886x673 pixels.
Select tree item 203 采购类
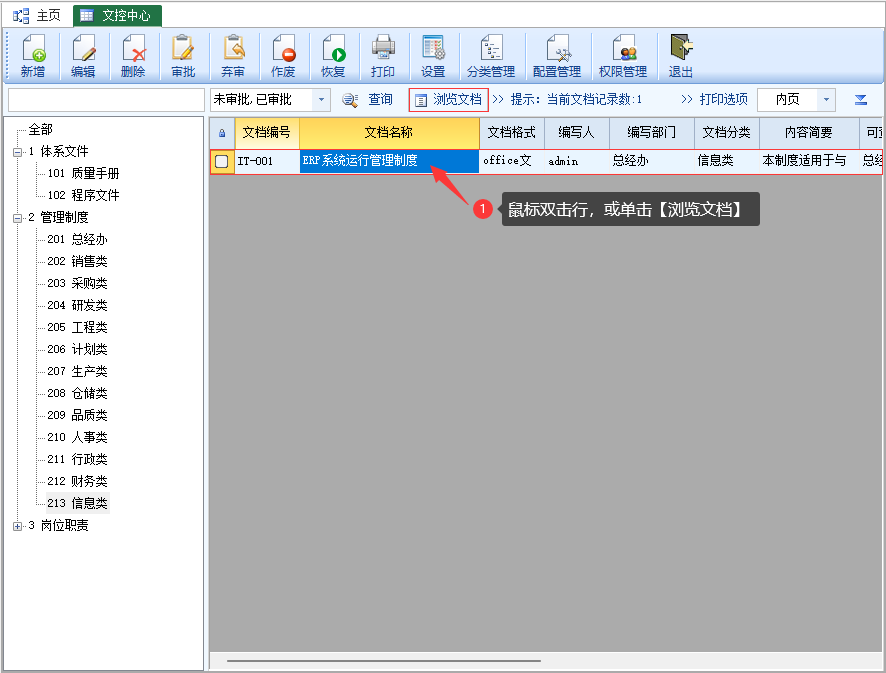pos(77,284)
